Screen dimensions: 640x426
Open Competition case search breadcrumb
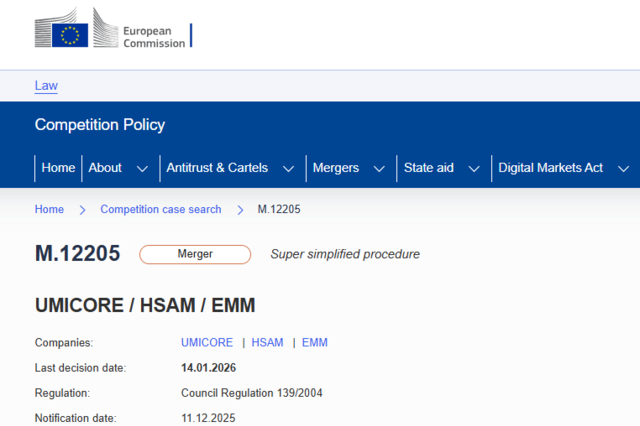[161, 209]
